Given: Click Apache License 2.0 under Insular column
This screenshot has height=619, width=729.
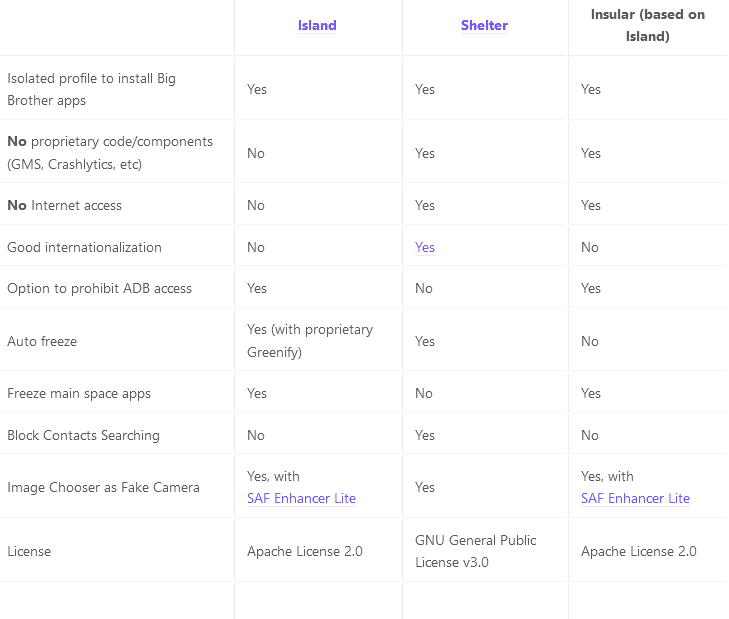Looking at the screenshot, I should point(638,551).
